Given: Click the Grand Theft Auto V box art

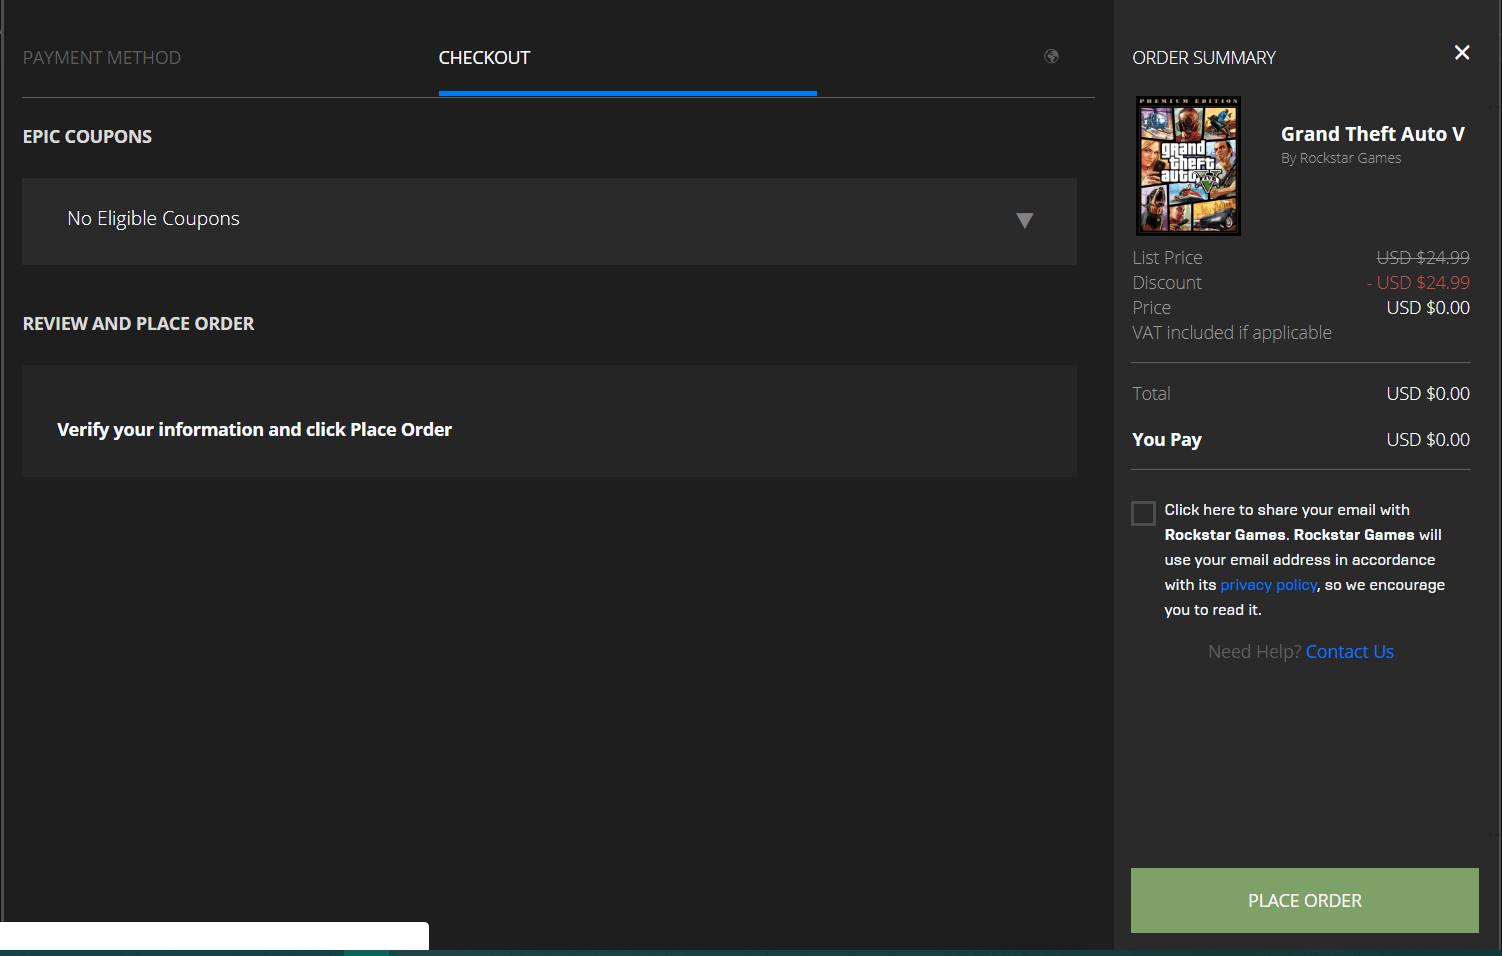Looking at the screenshot, I should click(x=1188, y=165).
